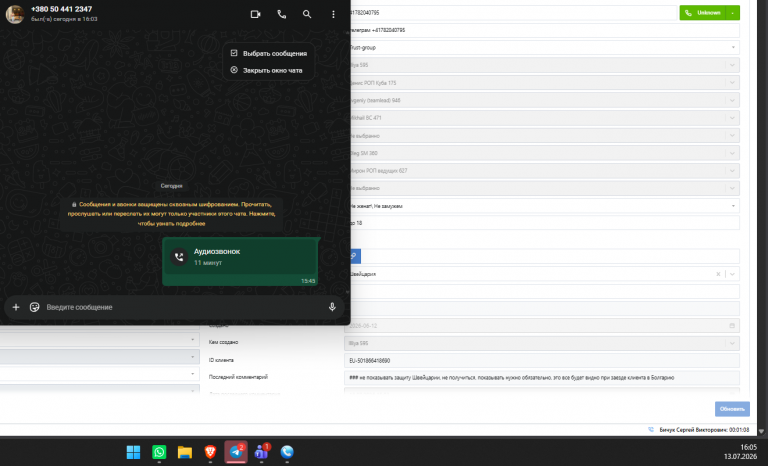This screenshot has width=768, height=466.
Task: Click the 'Сегодня' date chip in chat
Action: (x=171, y=186)
